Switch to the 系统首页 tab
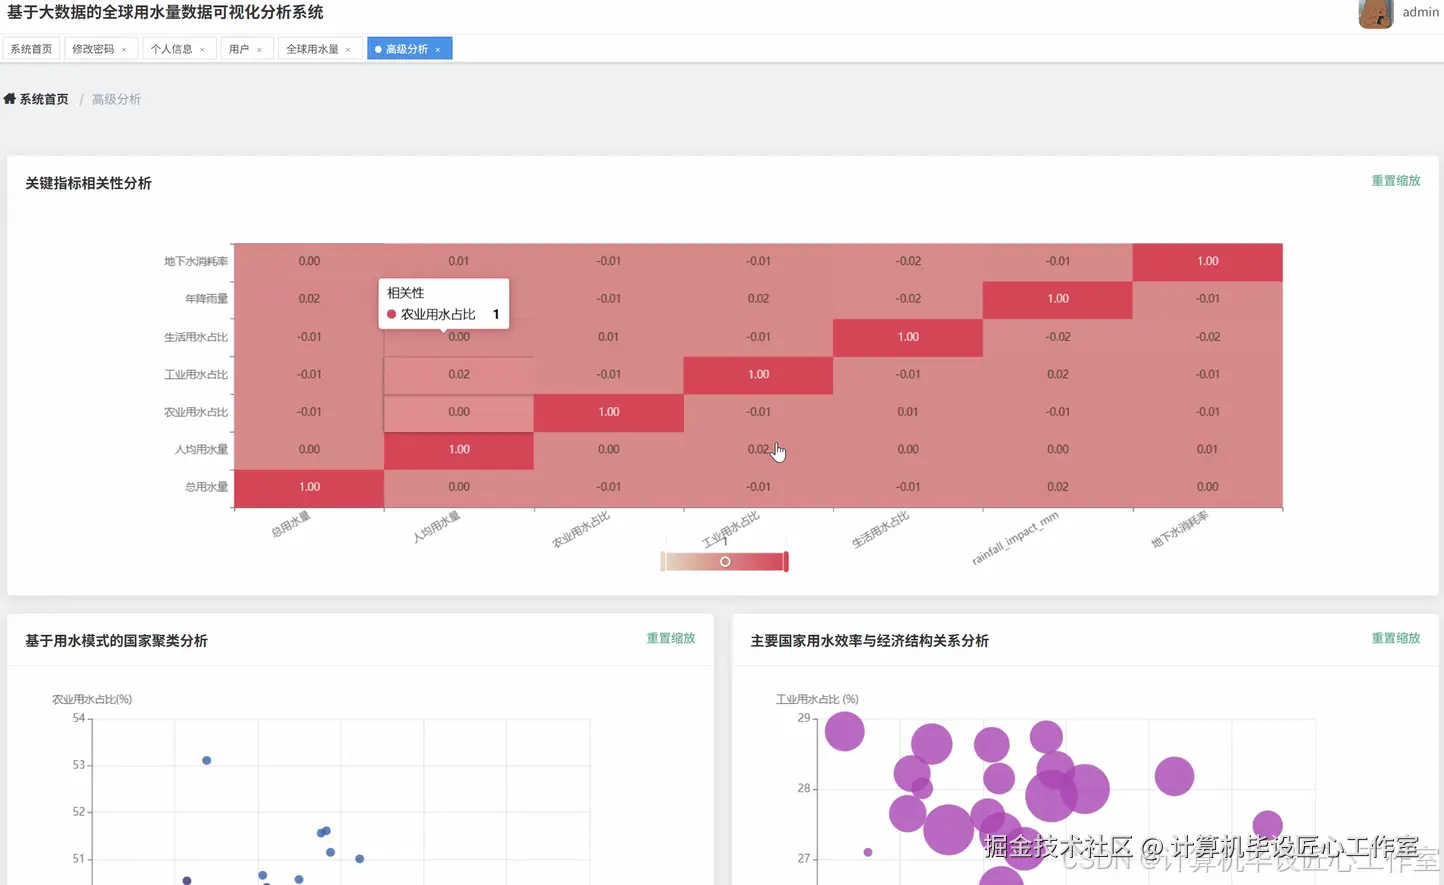This screenshot has width=1444, height=885. click(x=31, y=49)
